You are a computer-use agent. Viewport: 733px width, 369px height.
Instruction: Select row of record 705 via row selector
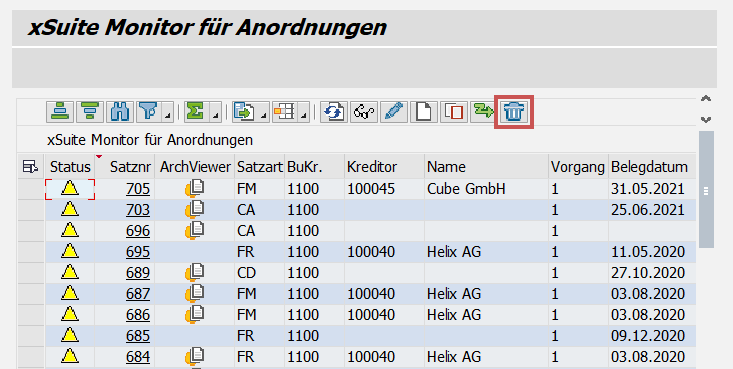(30, 189)
